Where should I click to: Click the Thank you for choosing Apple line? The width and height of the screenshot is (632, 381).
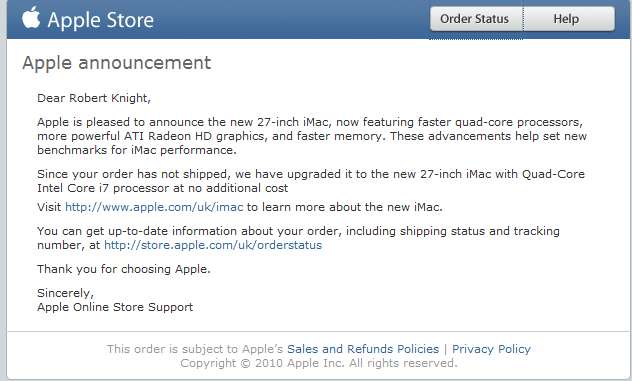[124, 269]
